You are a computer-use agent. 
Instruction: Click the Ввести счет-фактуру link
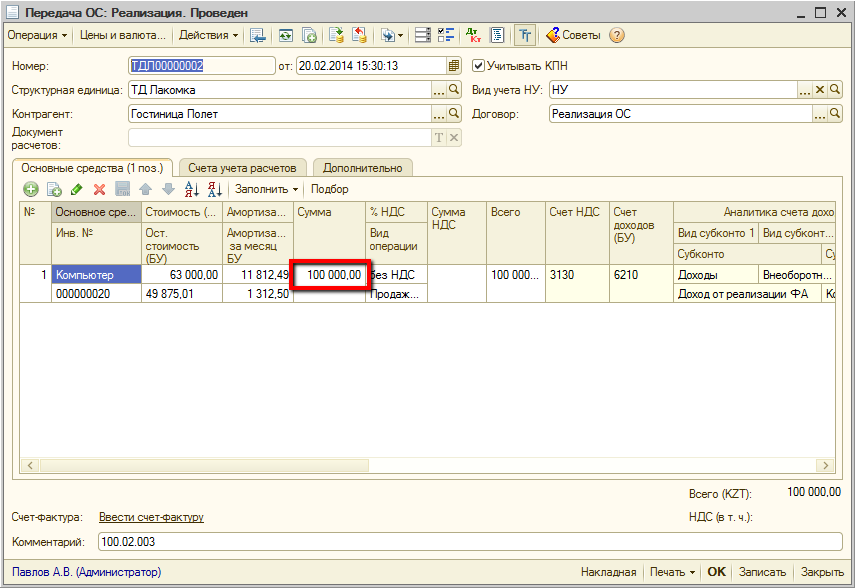pyautogui.click(x=151, y=517)
